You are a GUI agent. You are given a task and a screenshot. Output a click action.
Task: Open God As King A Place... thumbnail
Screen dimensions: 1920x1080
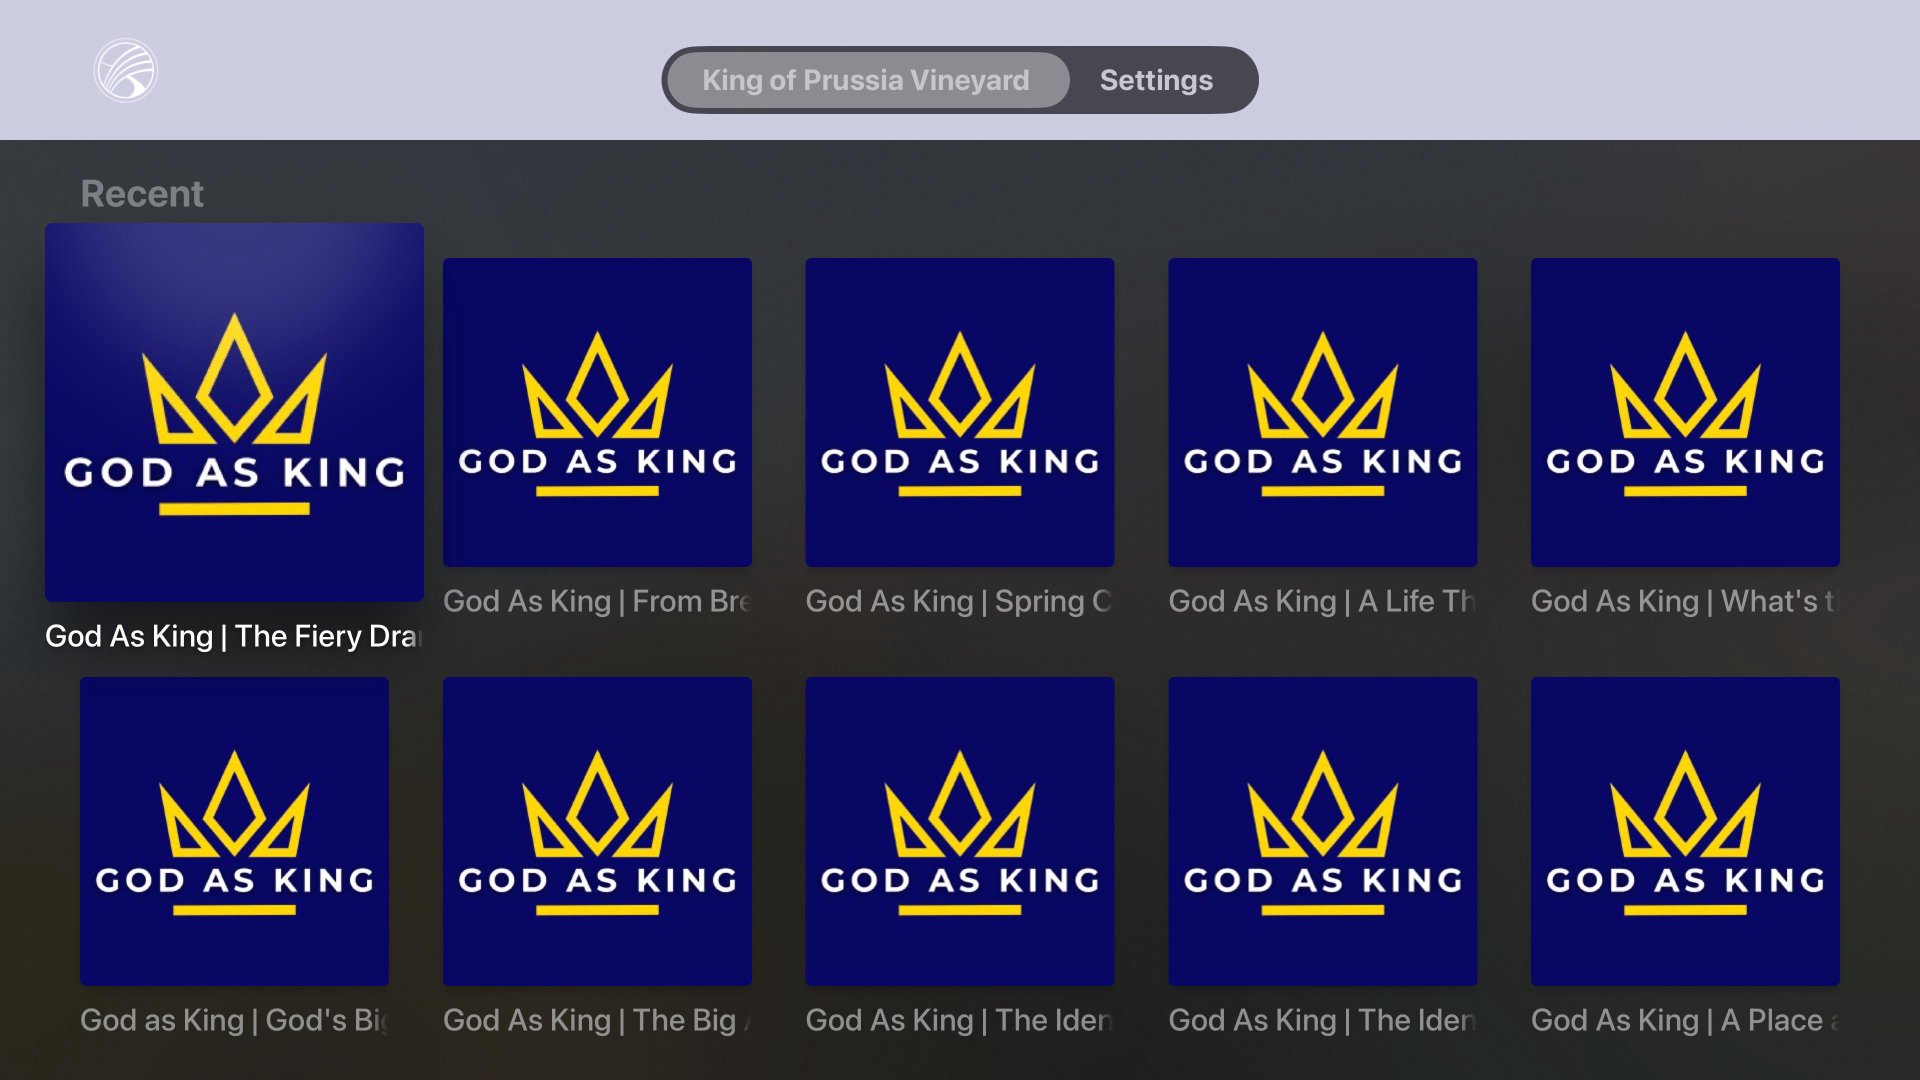[x=1685, y=831]
